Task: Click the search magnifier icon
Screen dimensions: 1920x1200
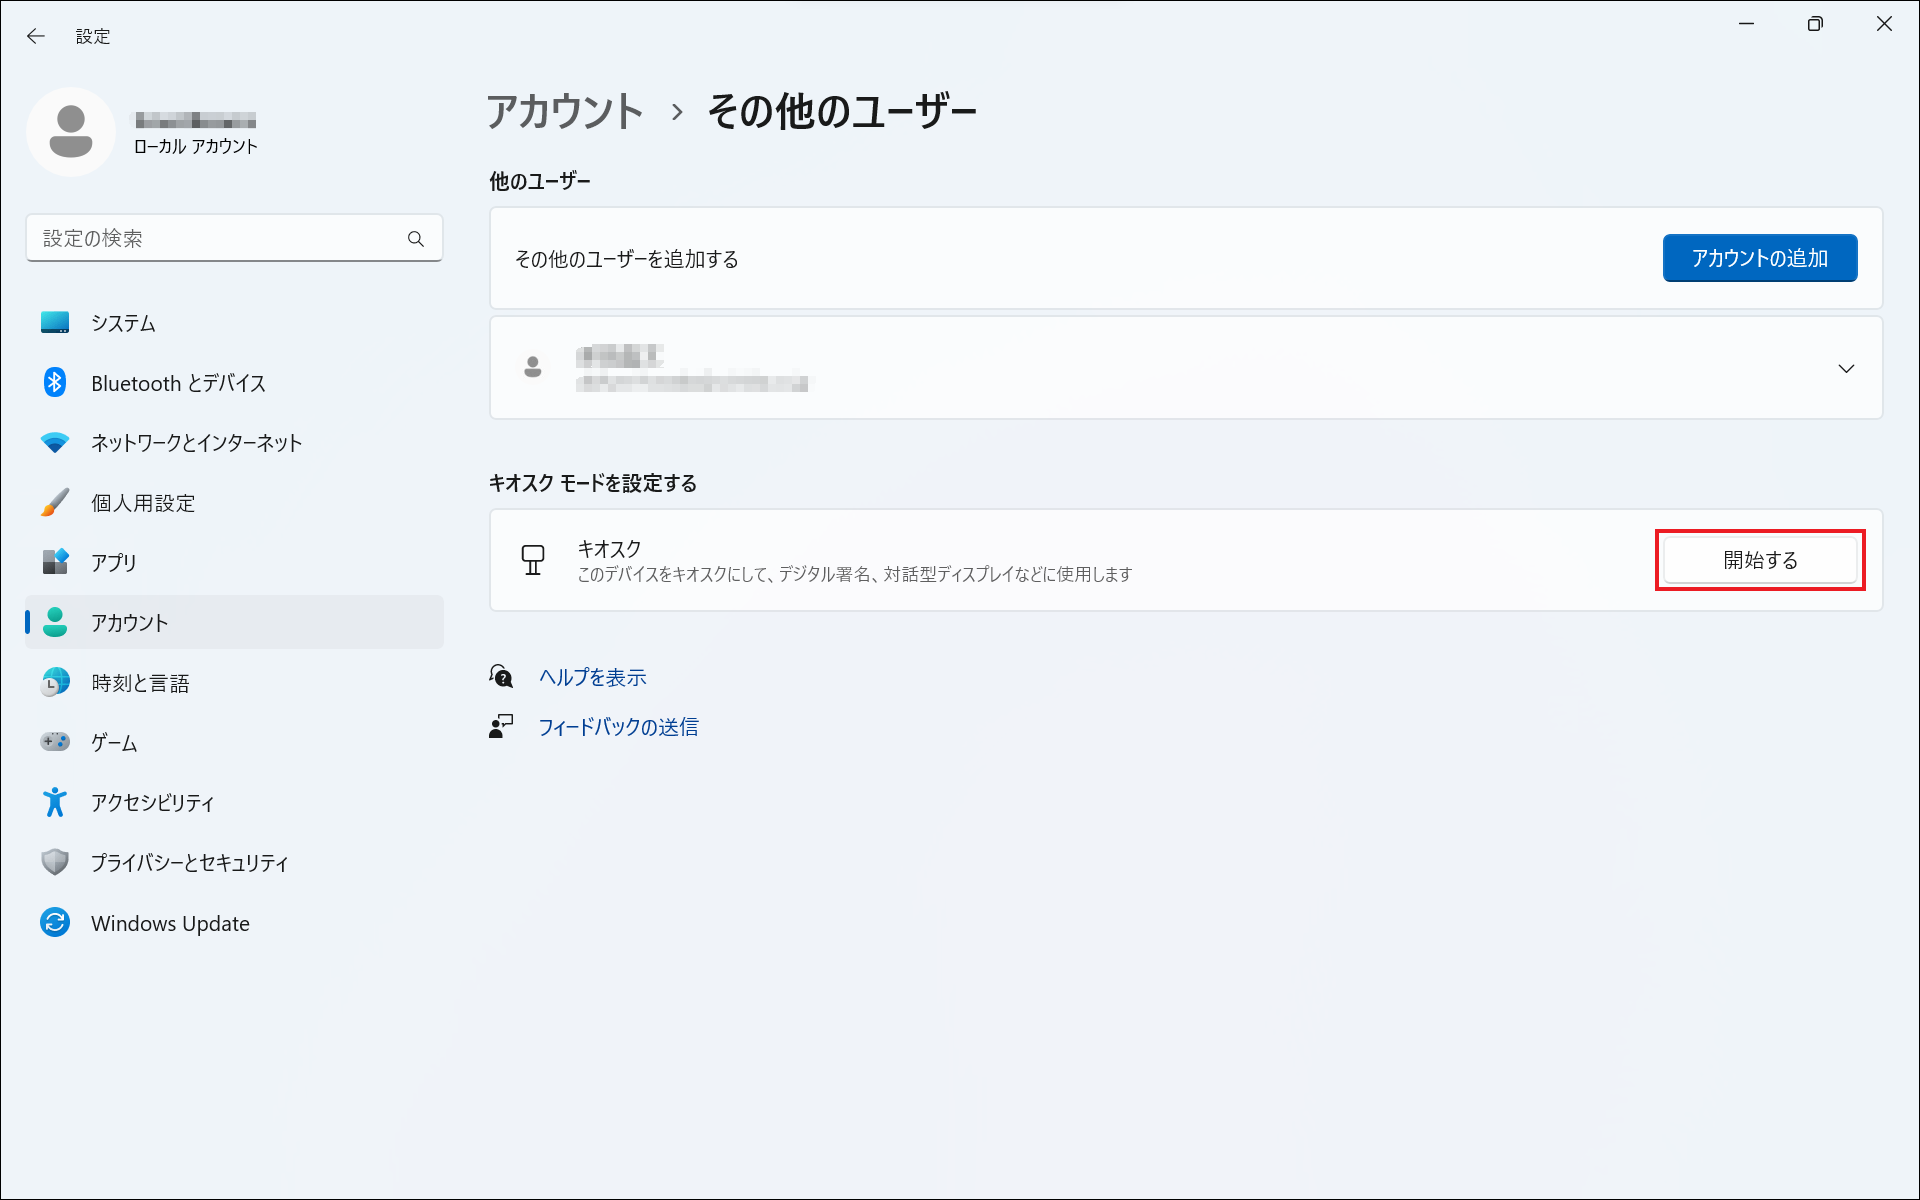Action: point(416,239)
